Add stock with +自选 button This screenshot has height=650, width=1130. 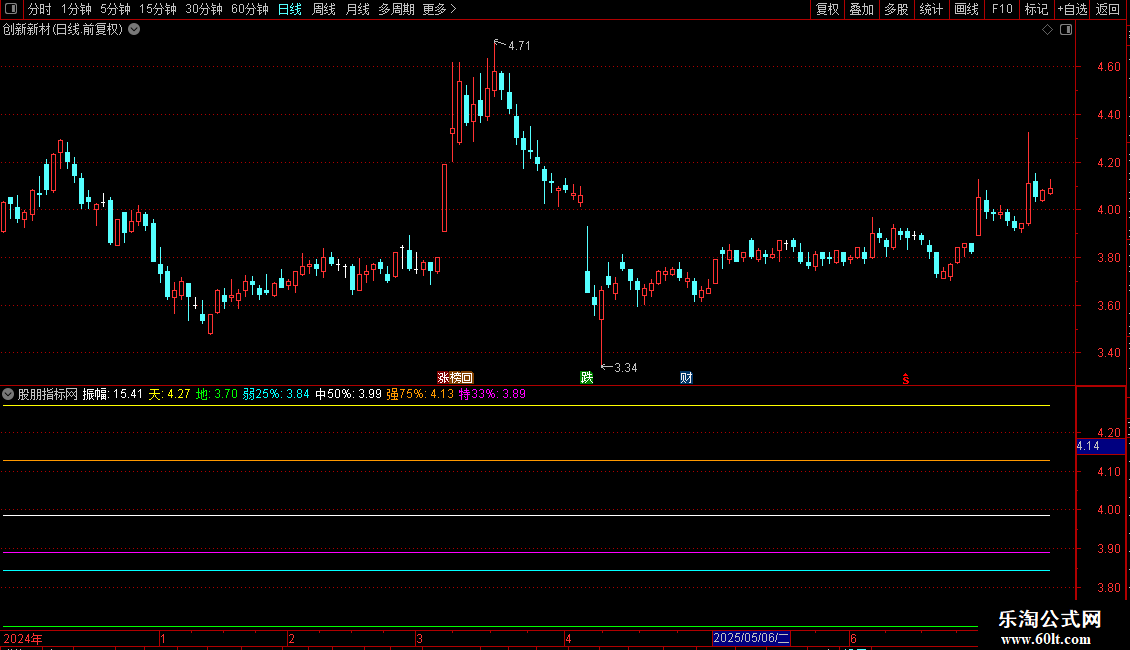1072,9
